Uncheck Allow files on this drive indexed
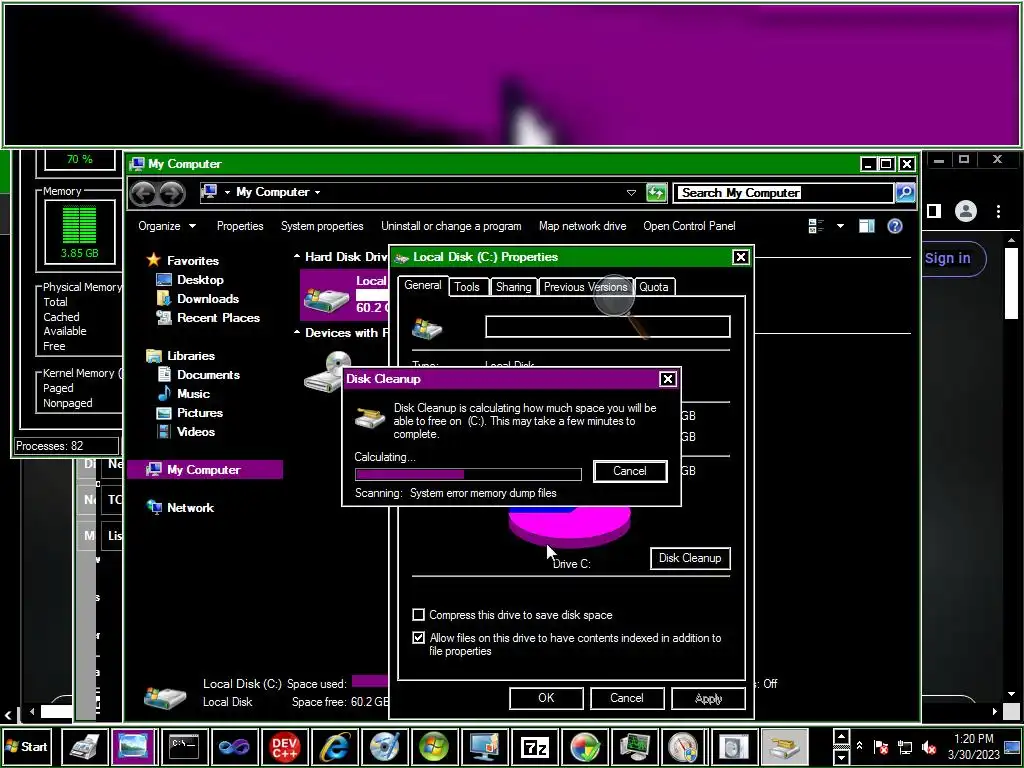1024x768 pixels. coord(419,637)
